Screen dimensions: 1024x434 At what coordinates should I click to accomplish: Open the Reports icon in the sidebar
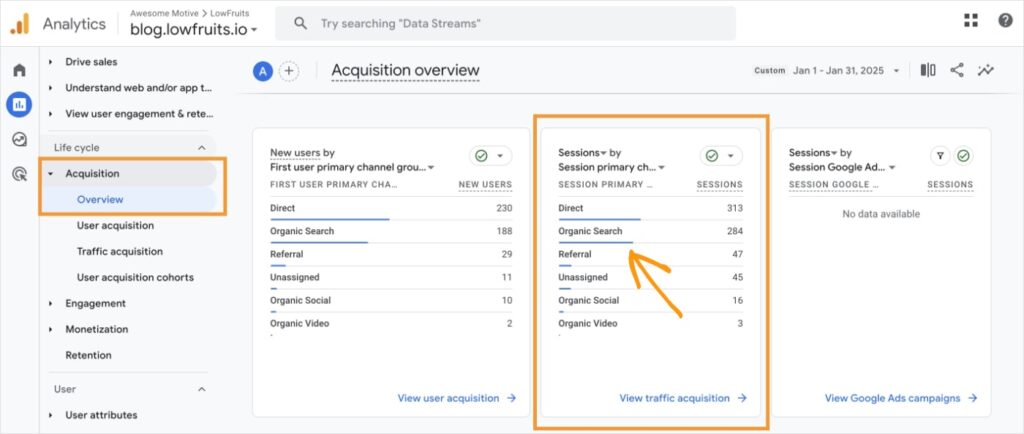20,104
